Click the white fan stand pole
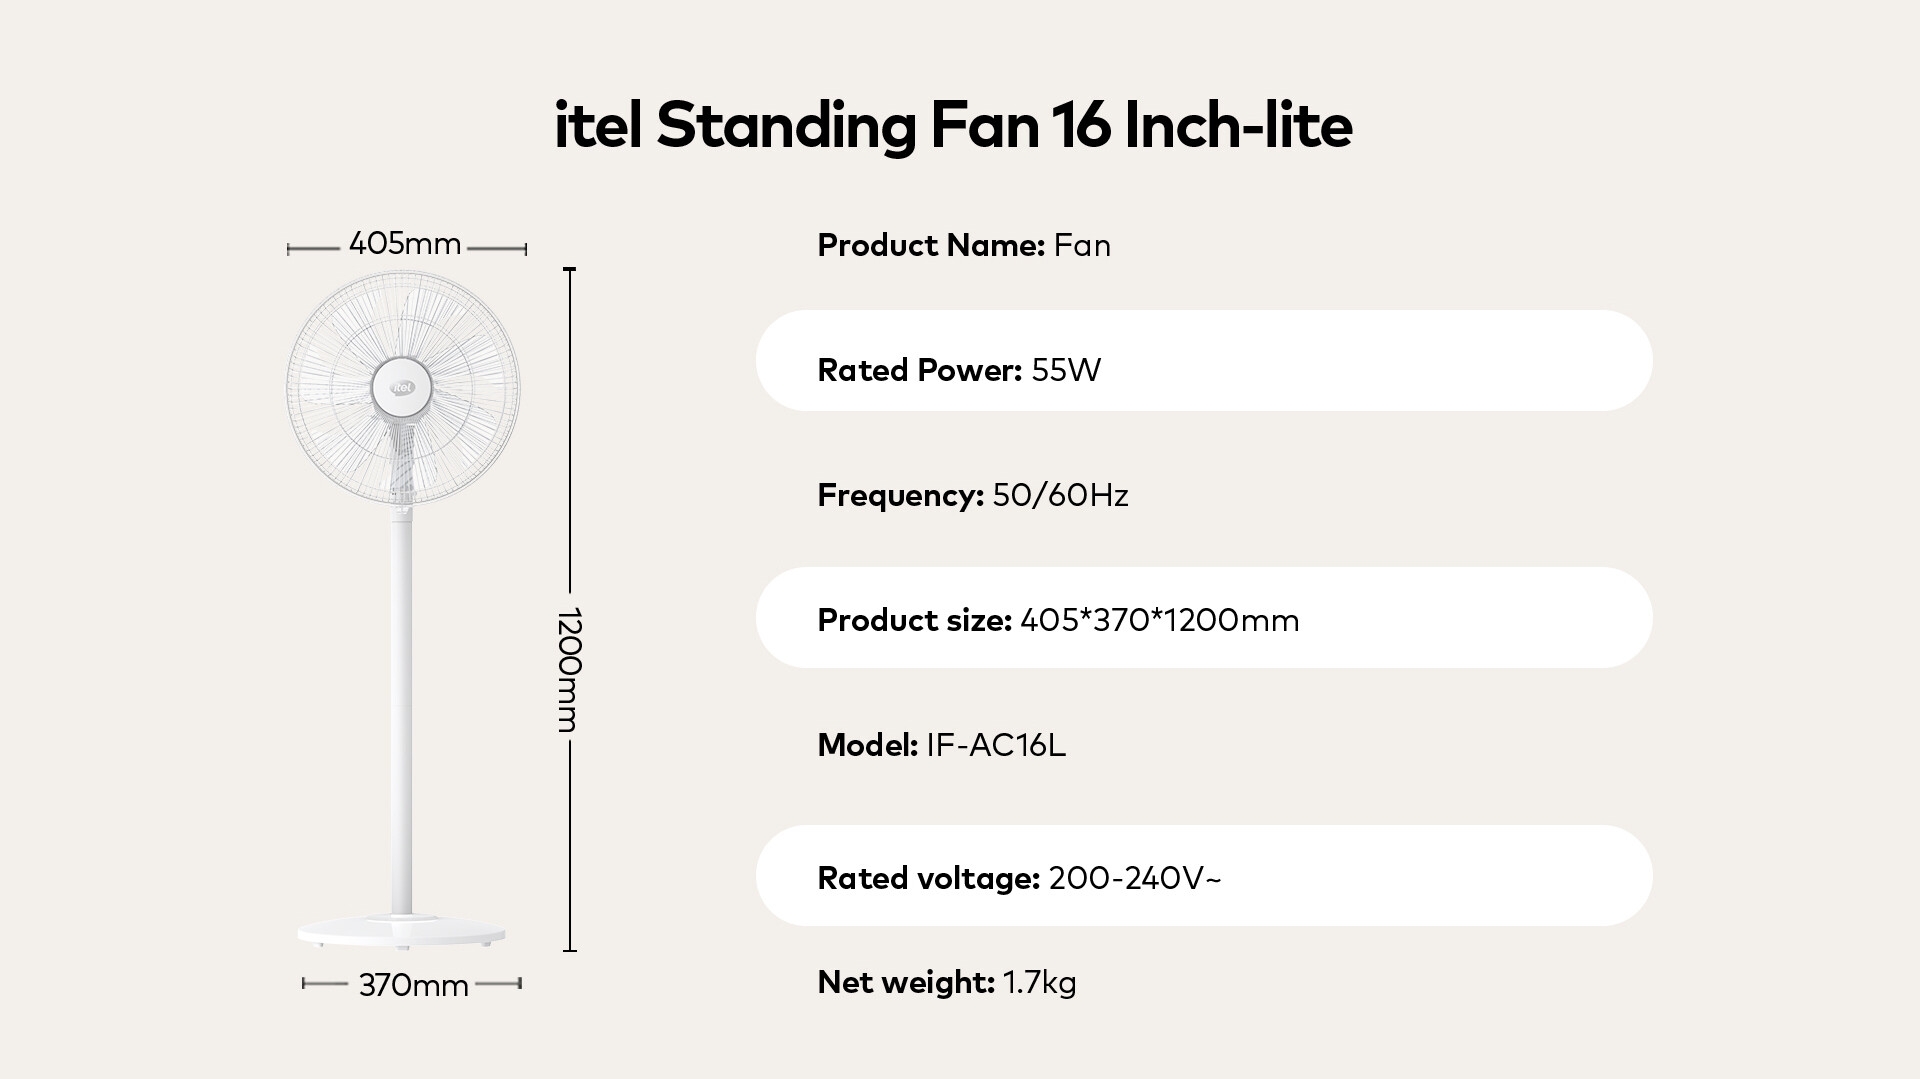Viewport: 1920px width, 1079px height. click(402, 700)
